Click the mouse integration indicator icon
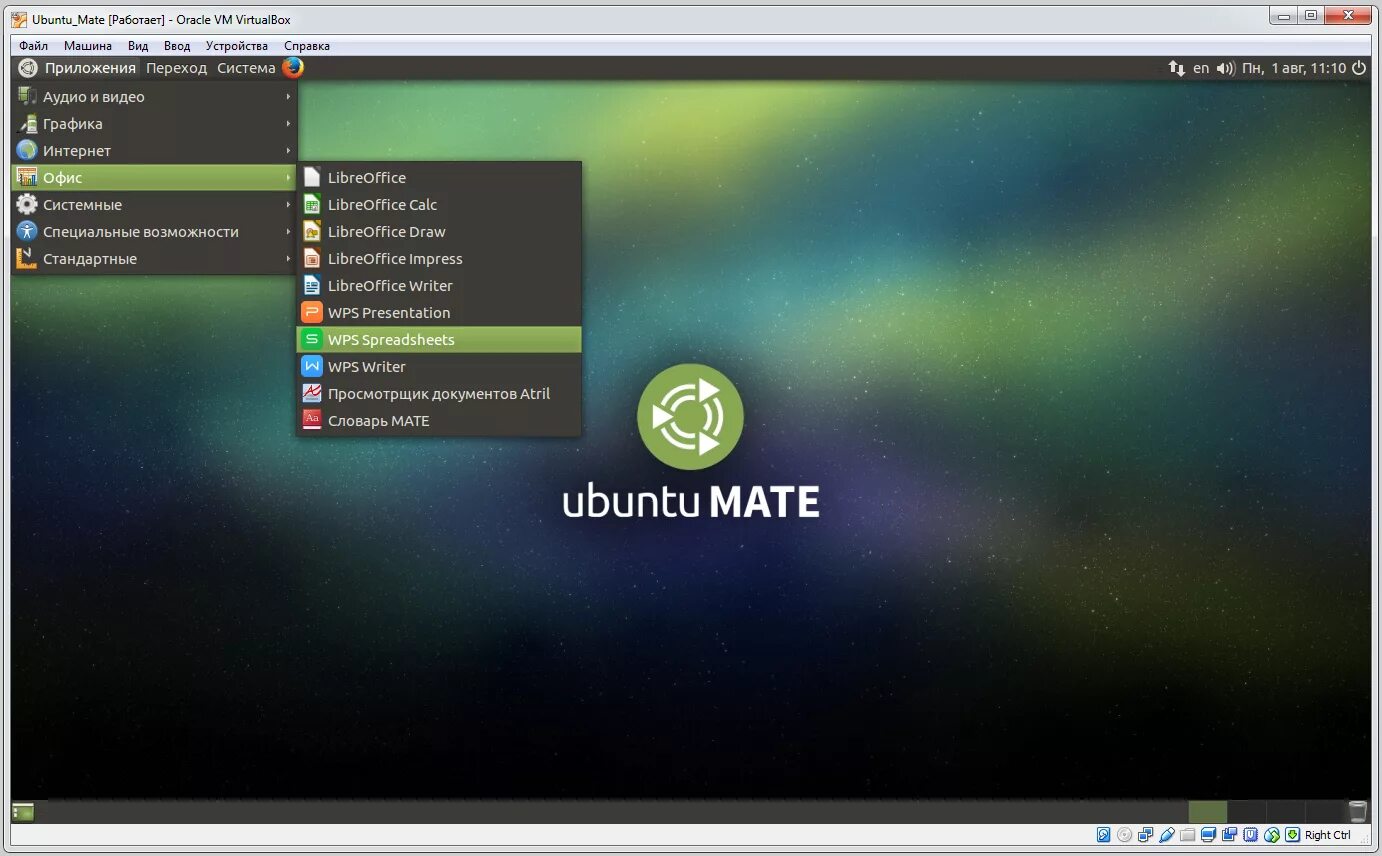This screenshot has width=1382, height=856. [x=1271, y=835]
